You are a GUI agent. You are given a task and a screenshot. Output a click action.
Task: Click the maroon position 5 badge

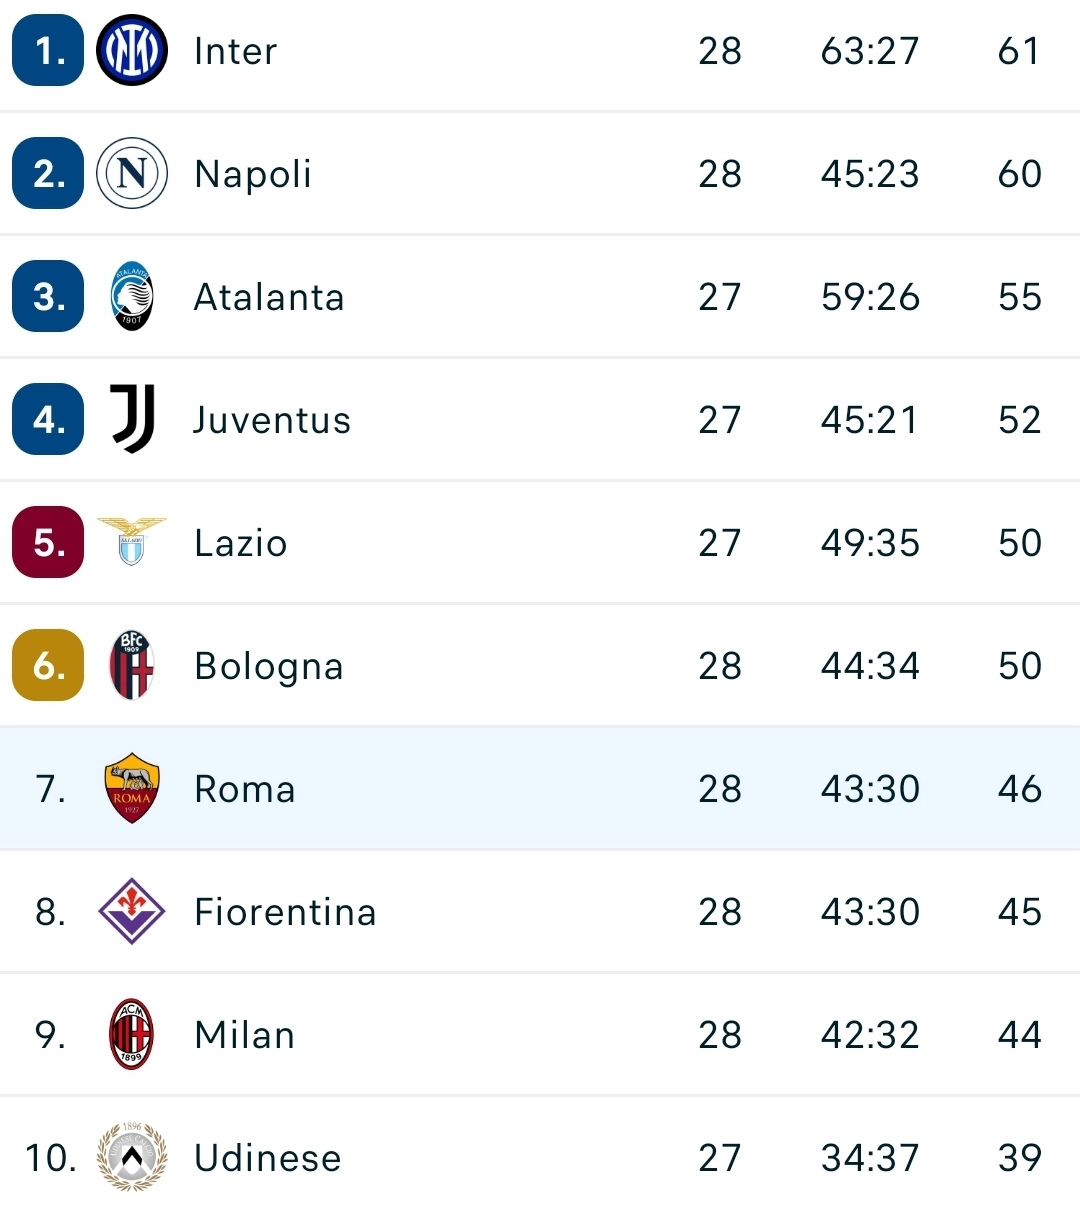[48, 542]
